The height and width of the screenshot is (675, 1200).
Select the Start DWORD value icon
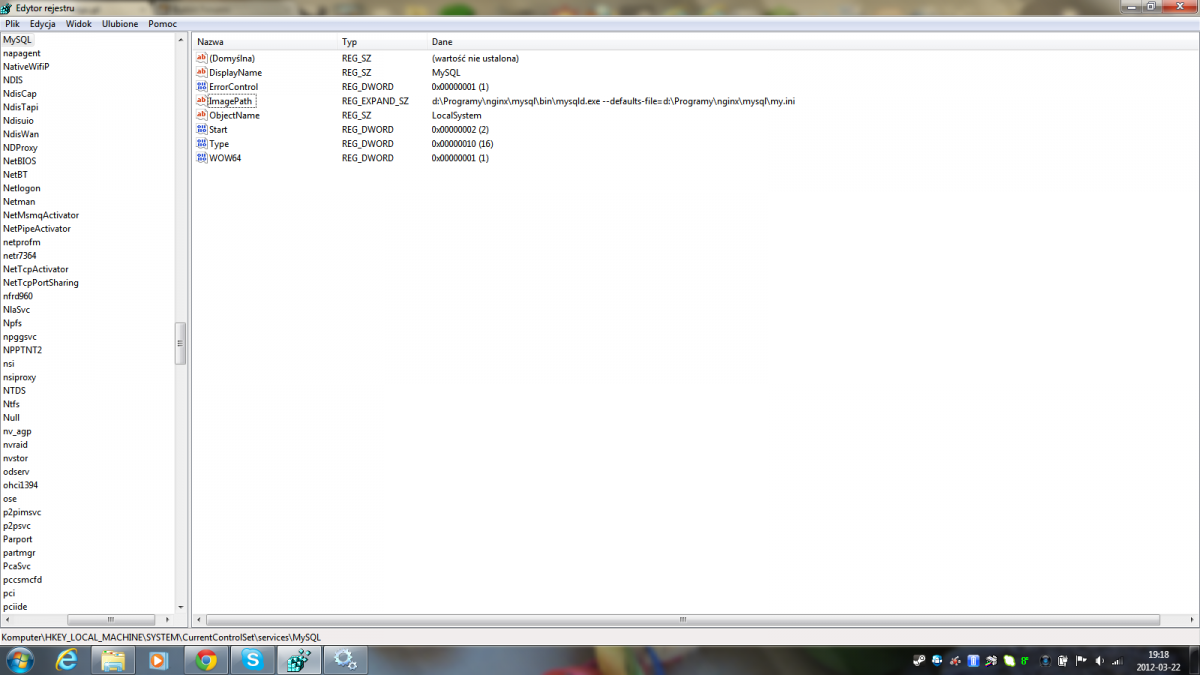(x=201, y=129)
